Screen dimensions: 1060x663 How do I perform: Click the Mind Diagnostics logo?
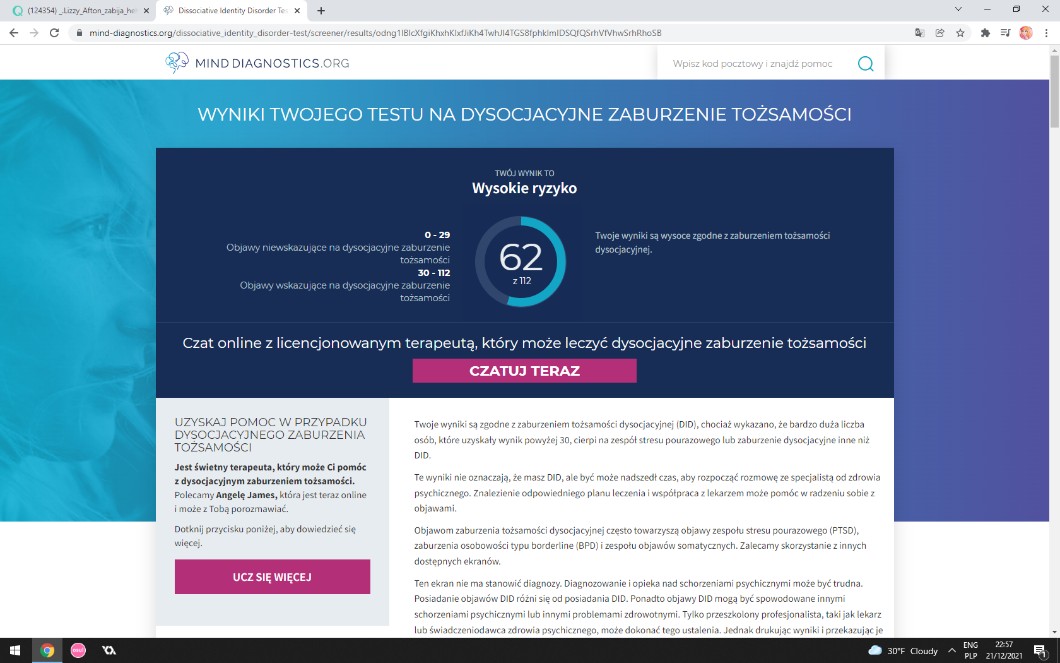[x=258, y=63]
